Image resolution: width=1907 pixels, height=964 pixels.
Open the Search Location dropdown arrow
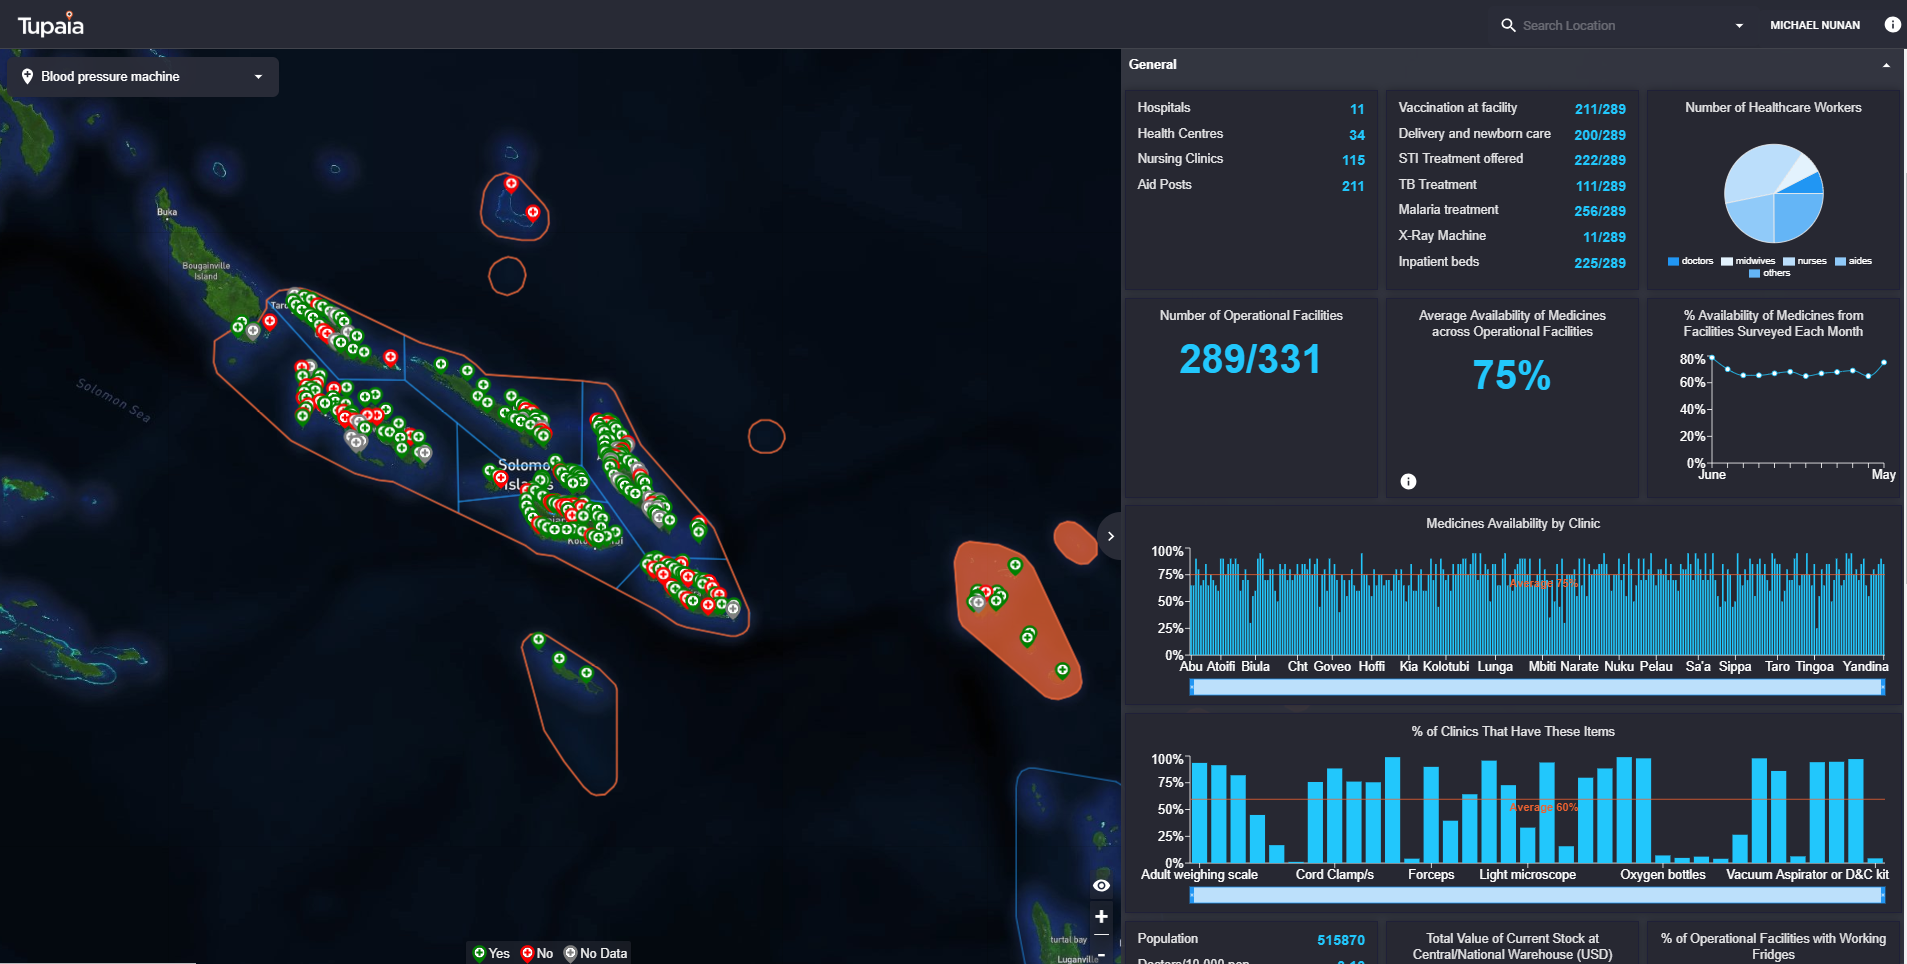point(1739,26)
